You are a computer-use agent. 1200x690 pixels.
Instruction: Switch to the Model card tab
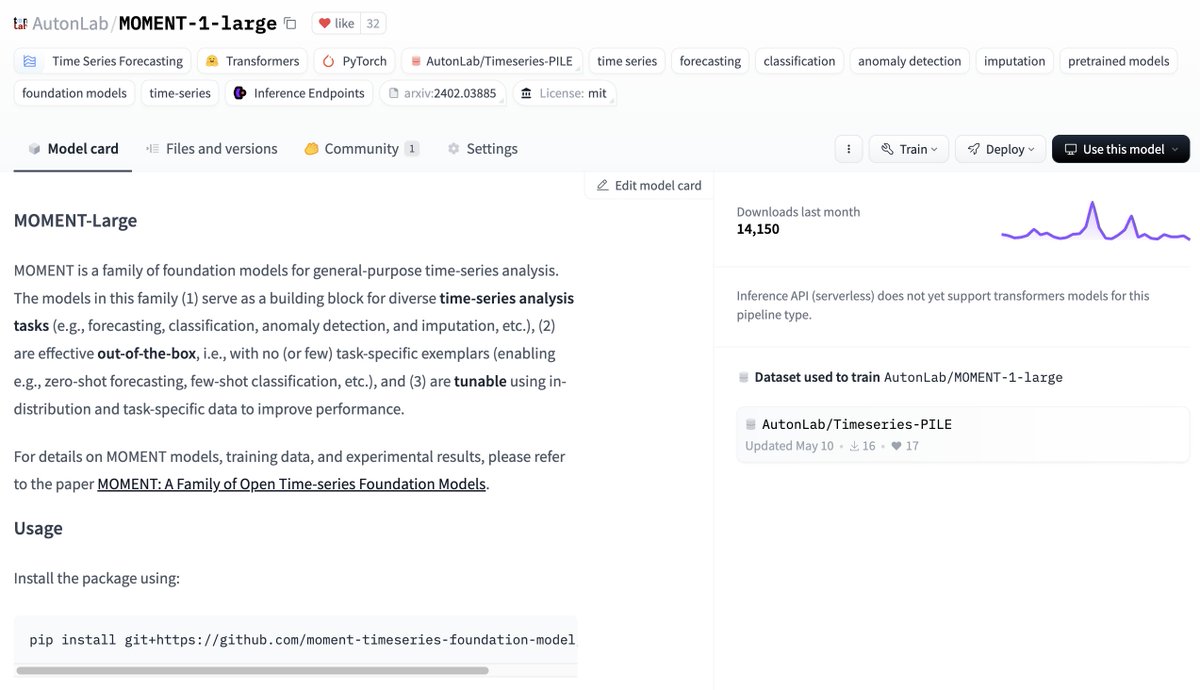coord(73,149)
